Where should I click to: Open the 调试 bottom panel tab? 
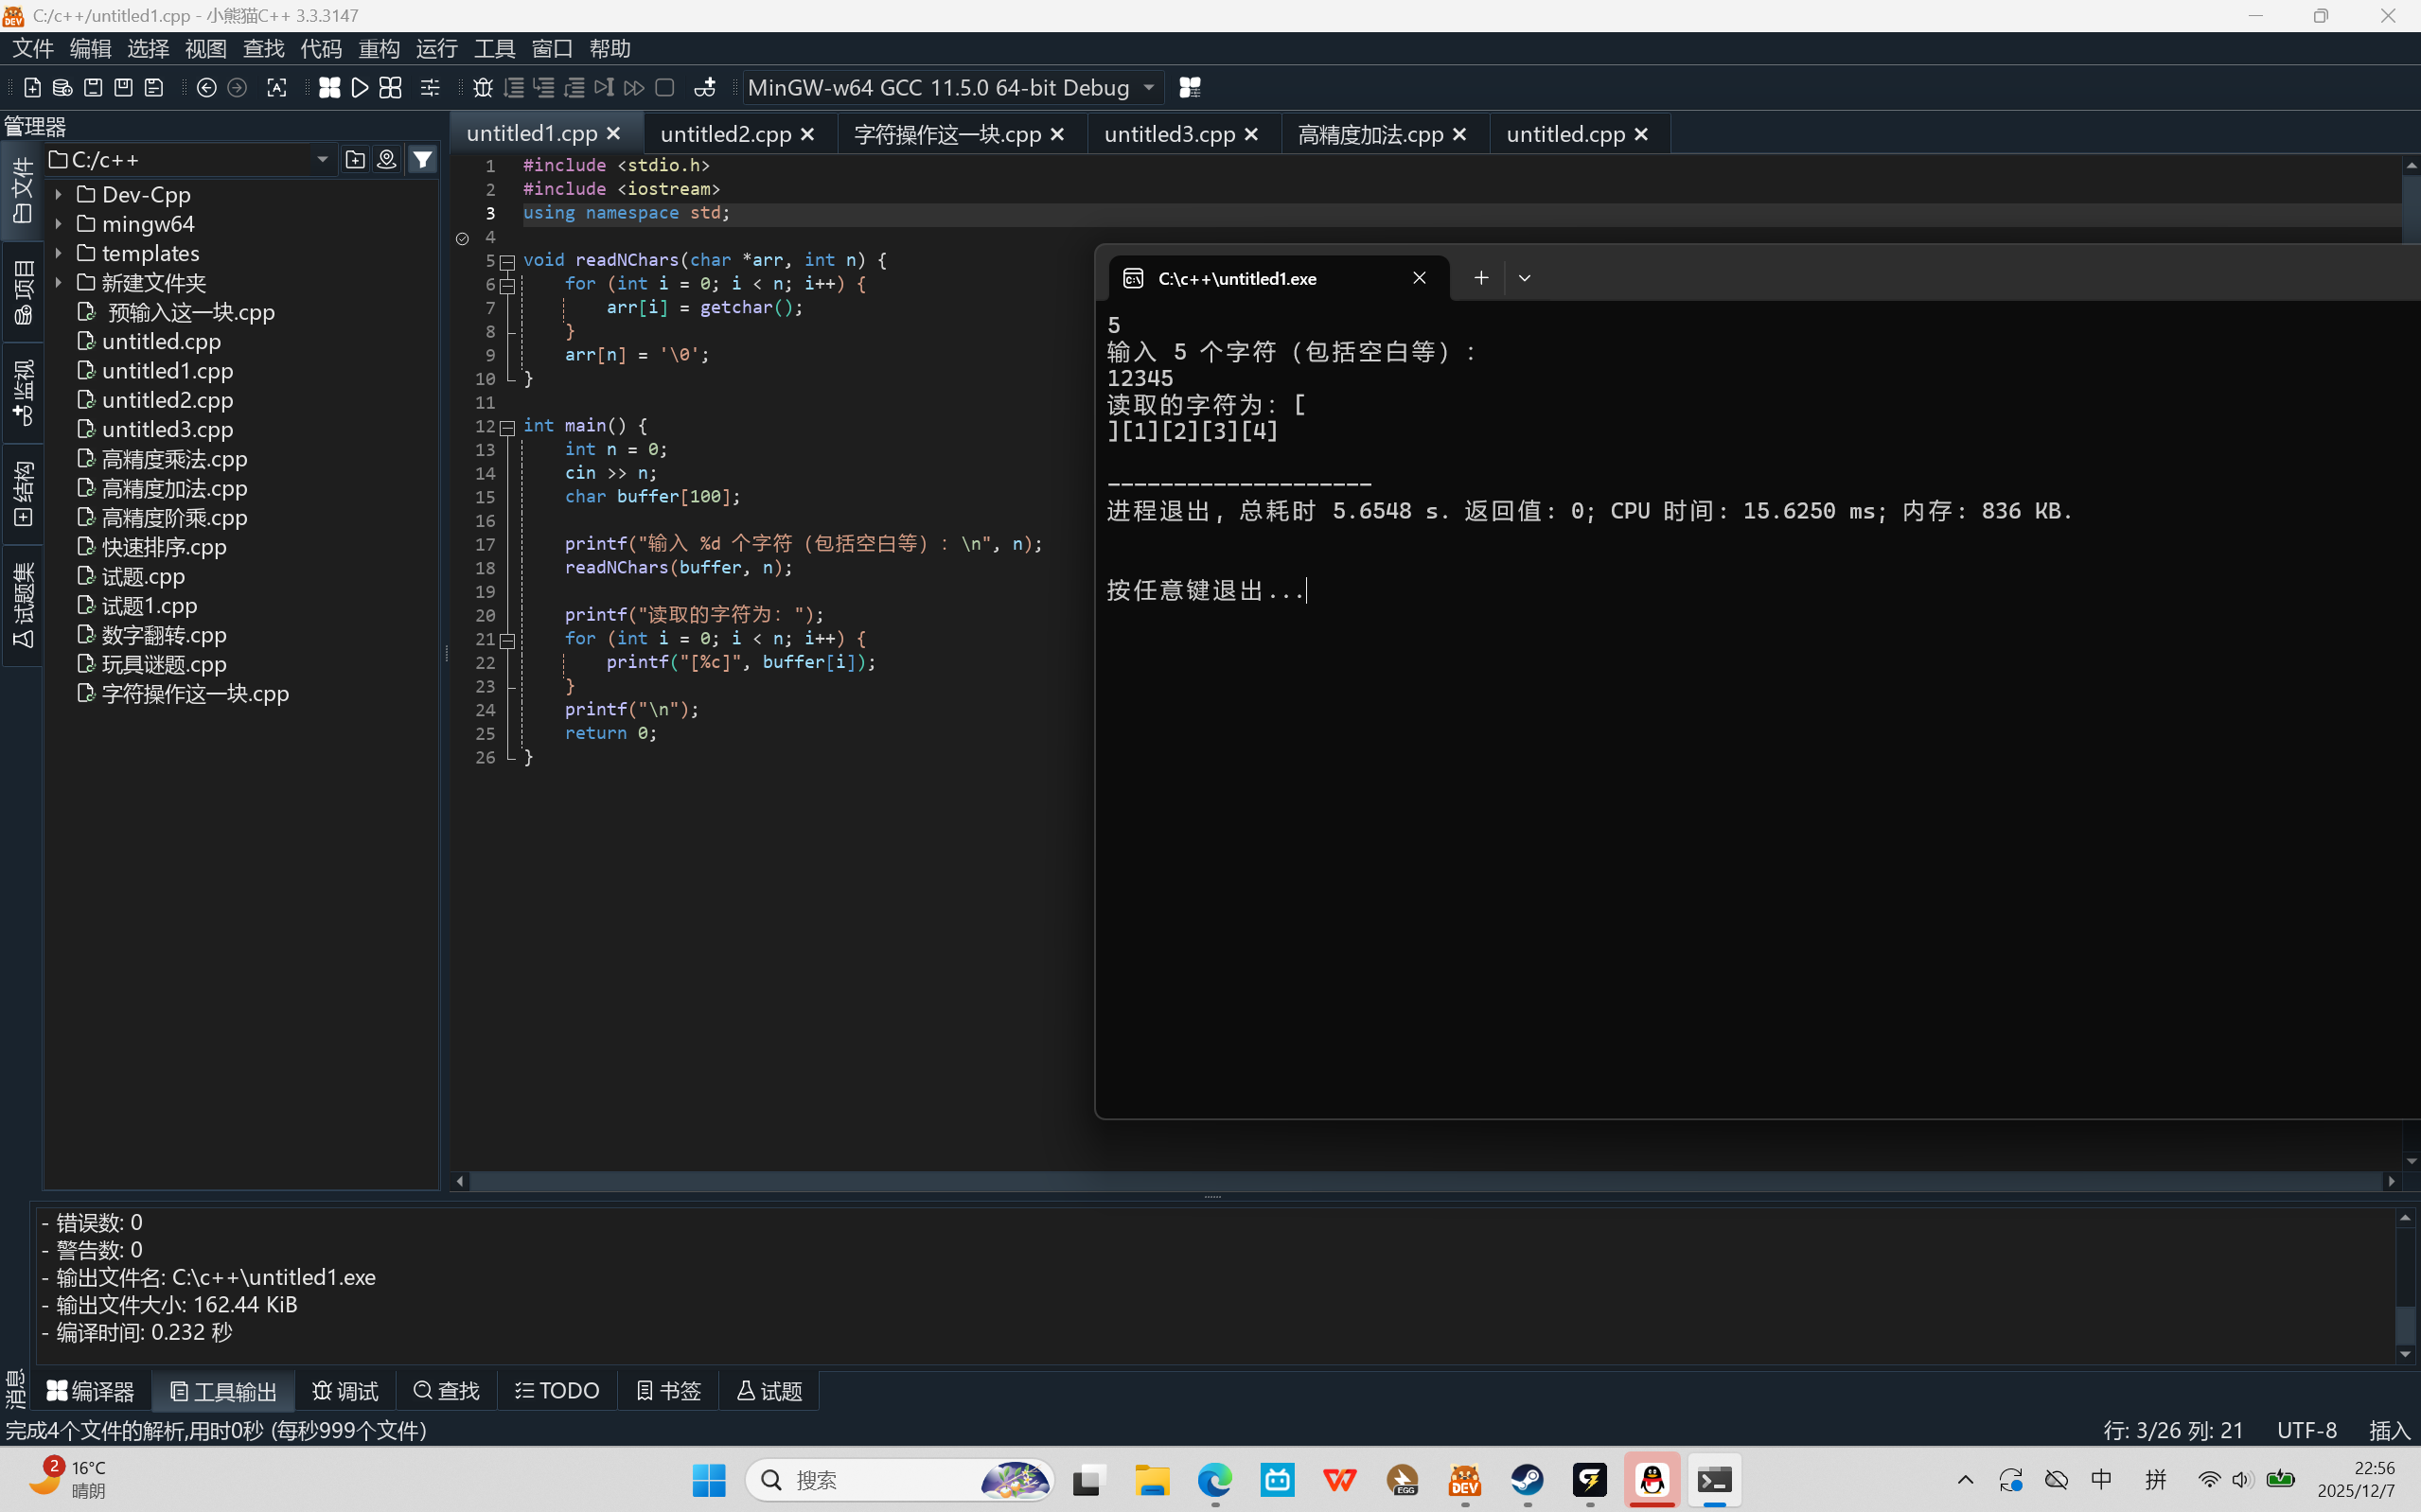point(346,1391)
